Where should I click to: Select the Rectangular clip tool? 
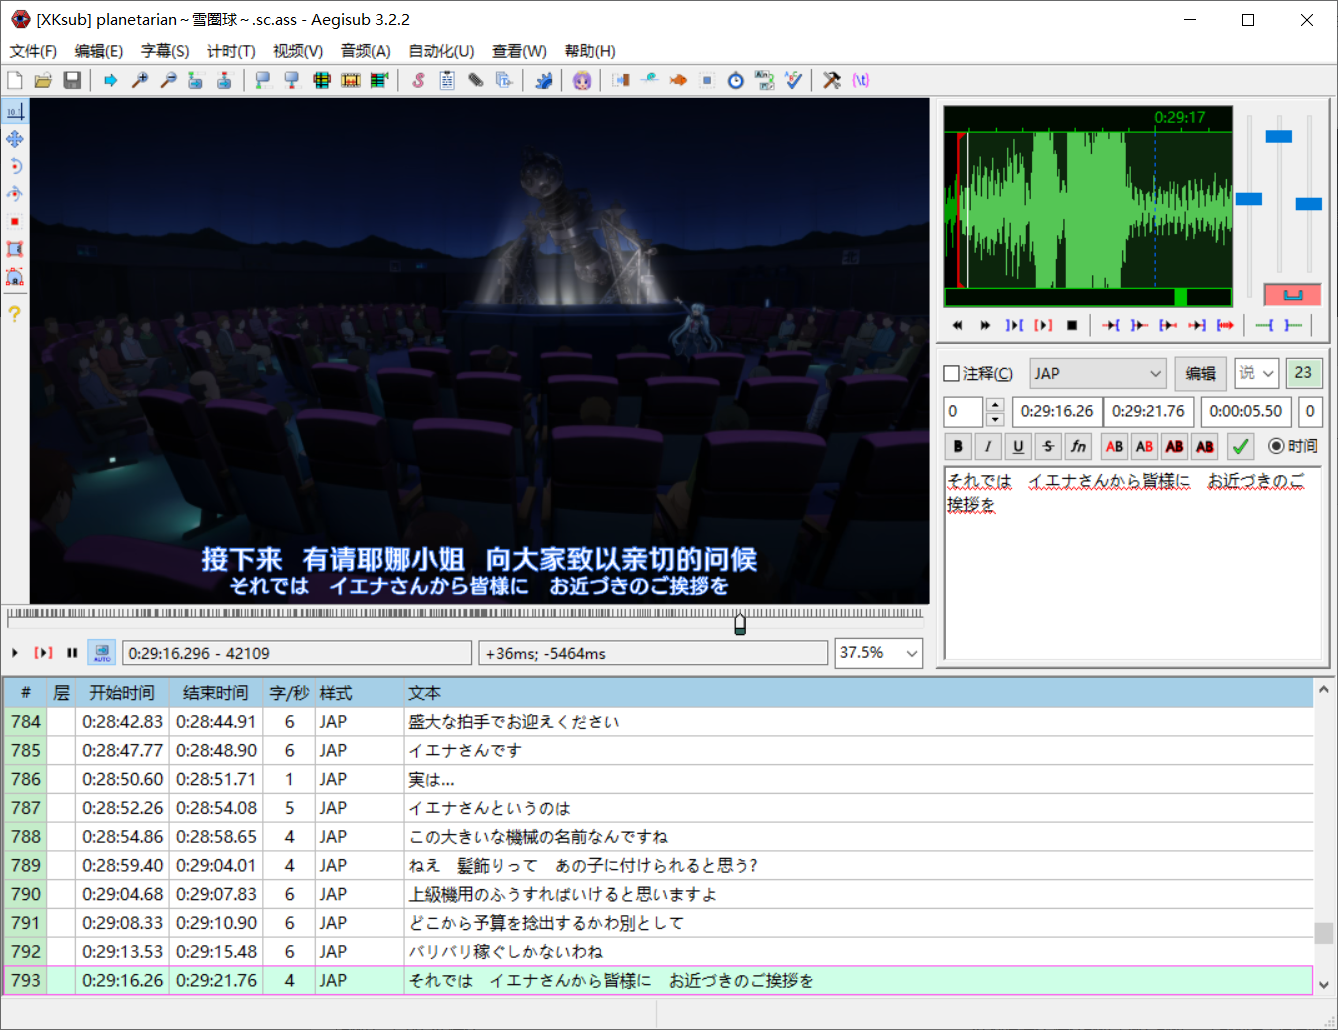coord(15,249)
